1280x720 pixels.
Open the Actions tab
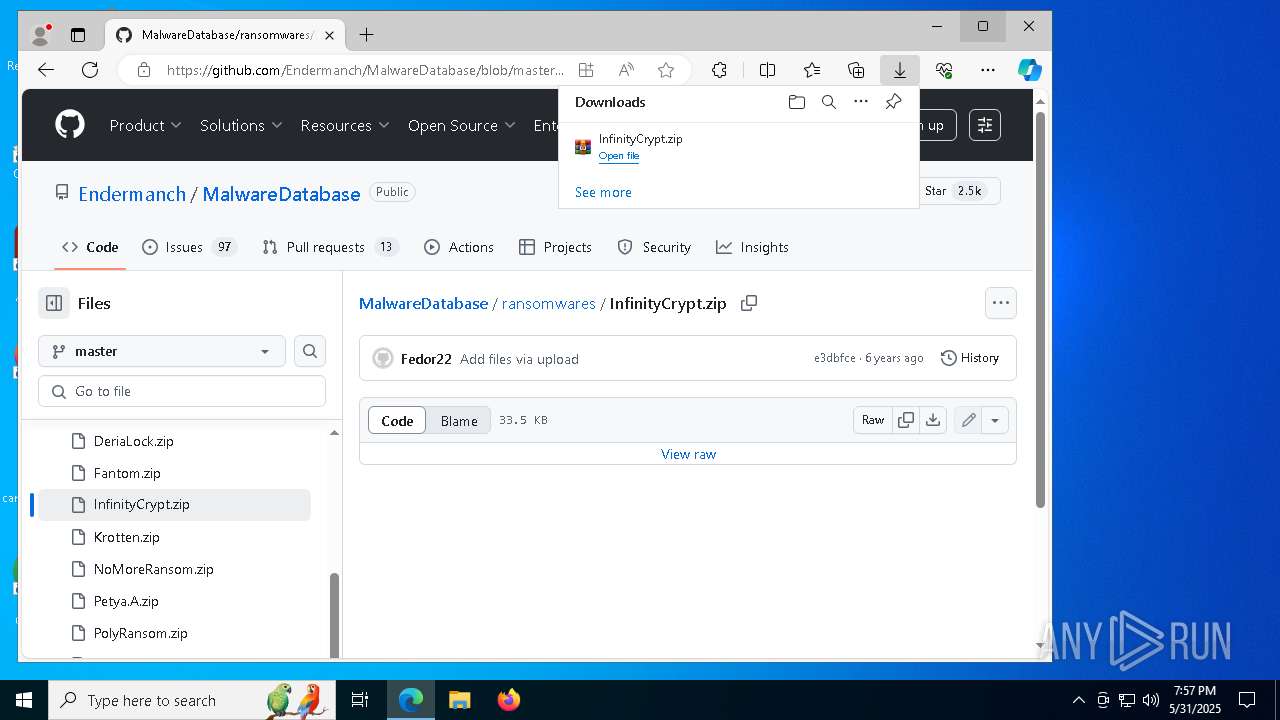[x=459, y=247]
